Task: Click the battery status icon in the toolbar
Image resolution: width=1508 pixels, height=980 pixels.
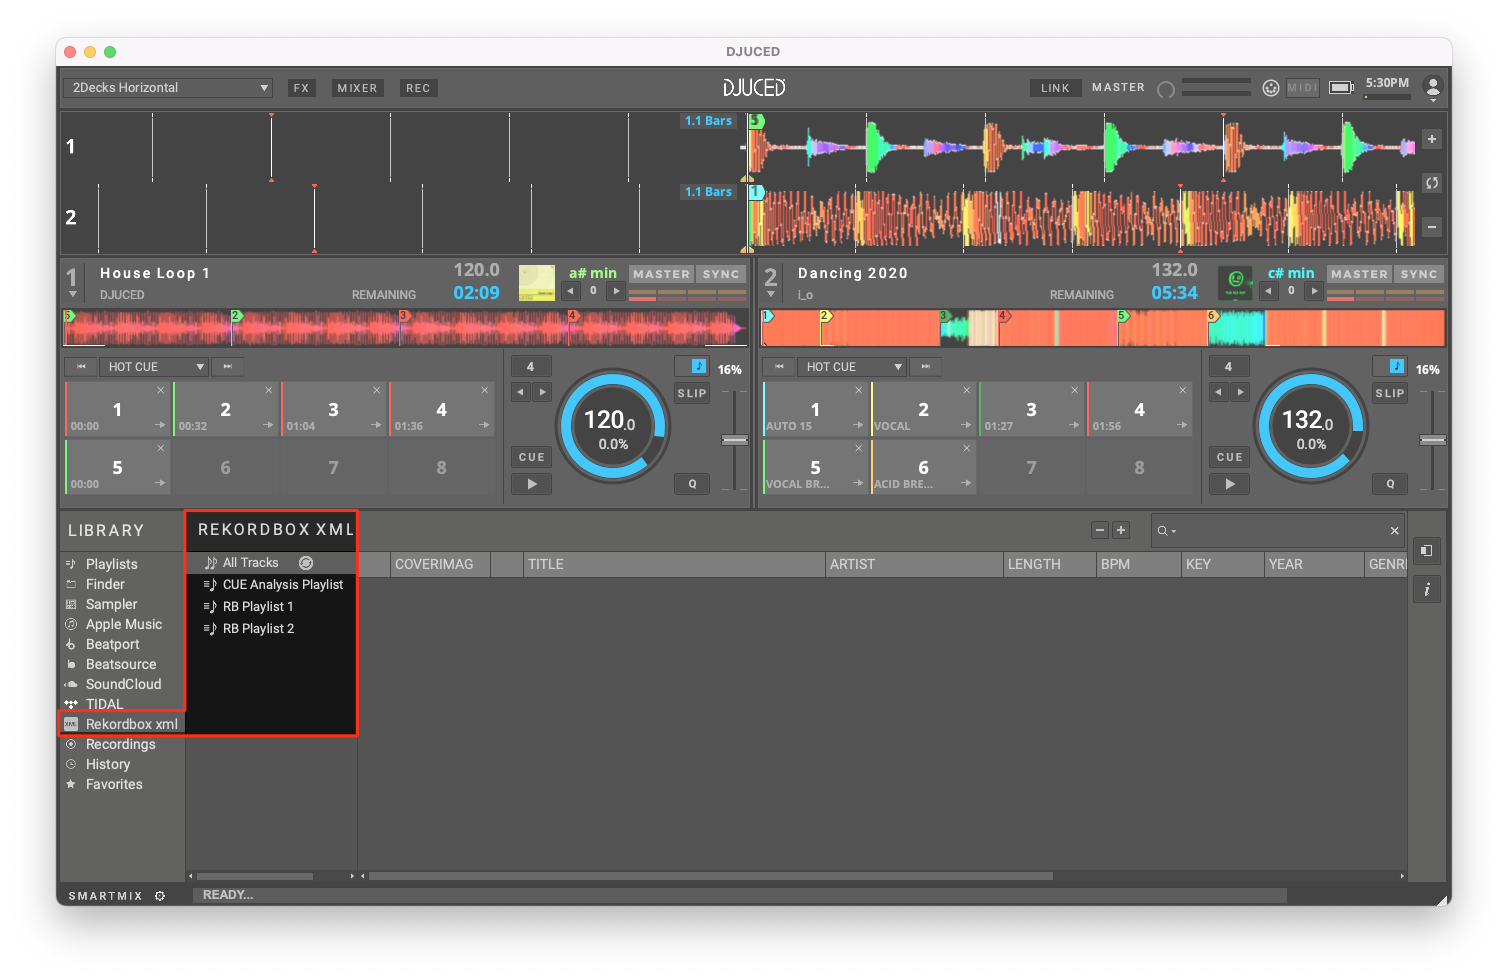Action: (x=1340, y=87)
